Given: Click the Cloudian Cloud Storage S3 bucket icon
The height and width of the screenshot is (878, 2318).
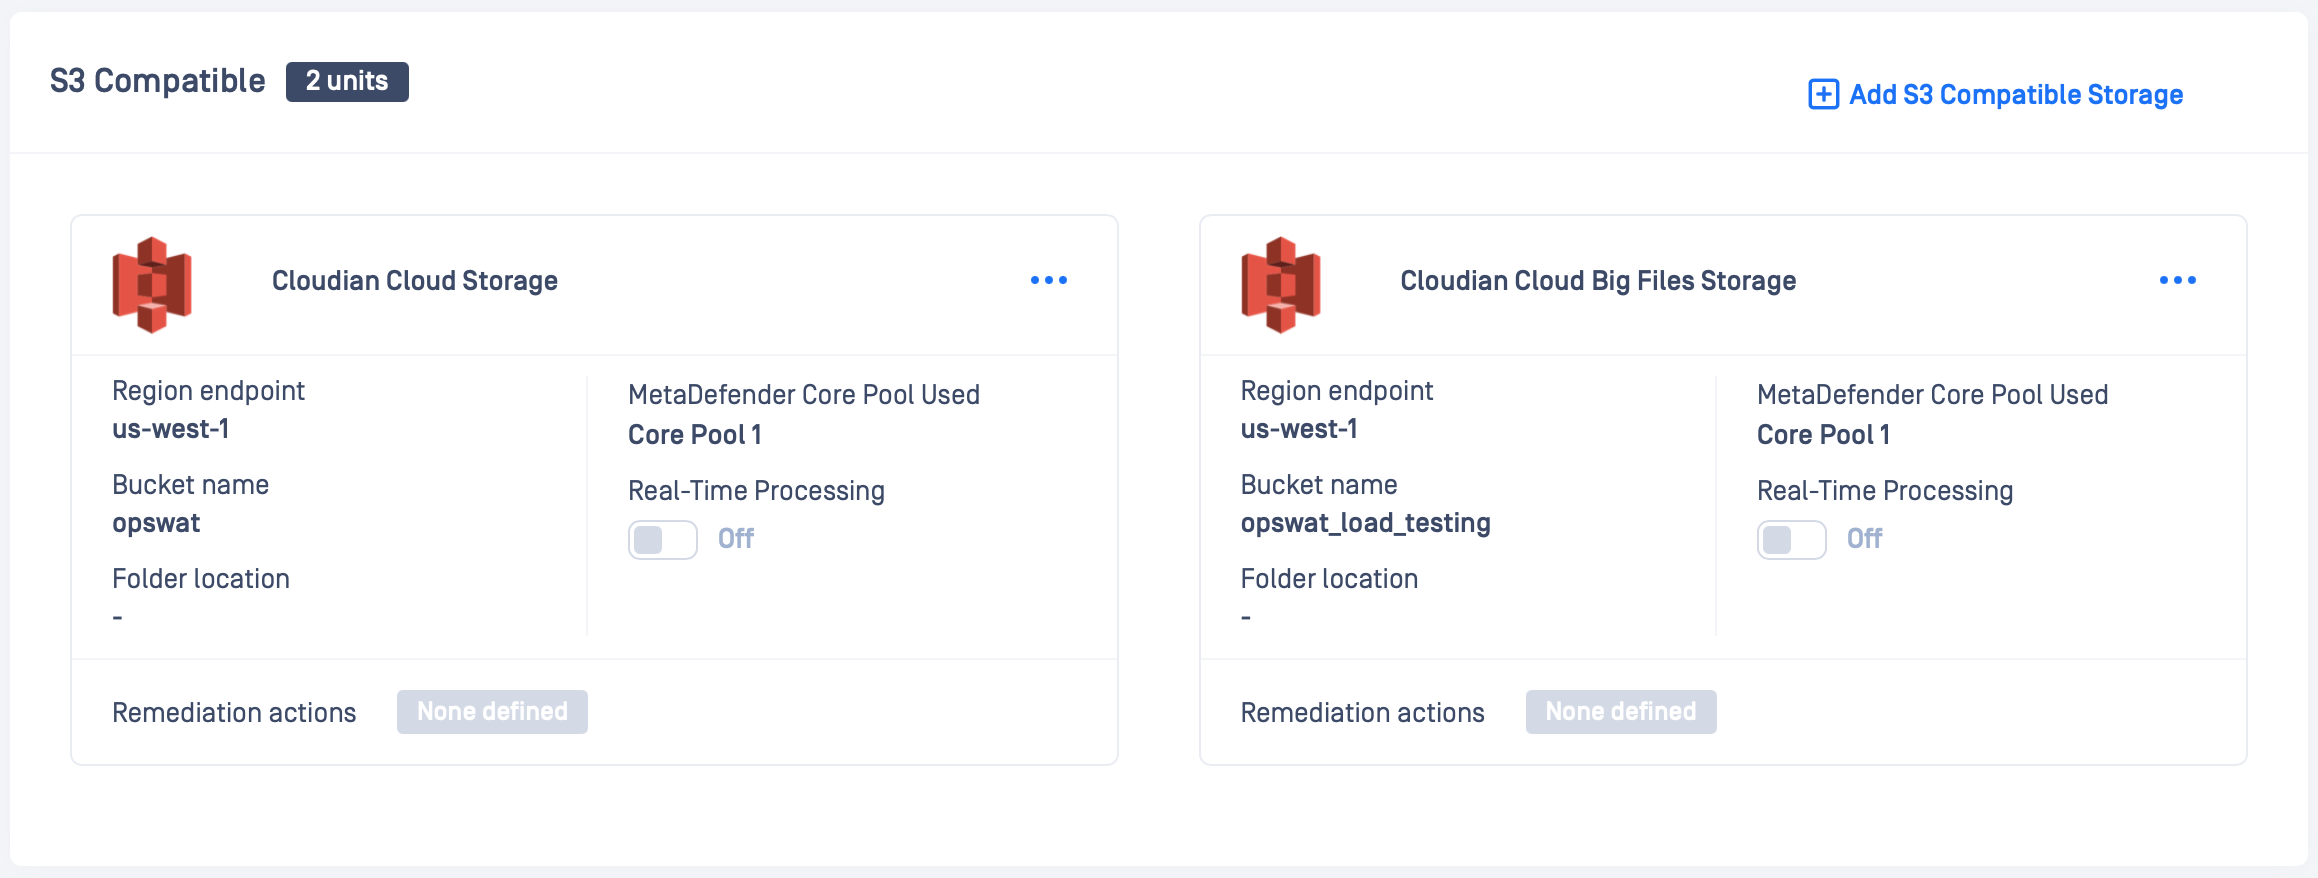Looking at the screenshot, I should pos(152,284).
